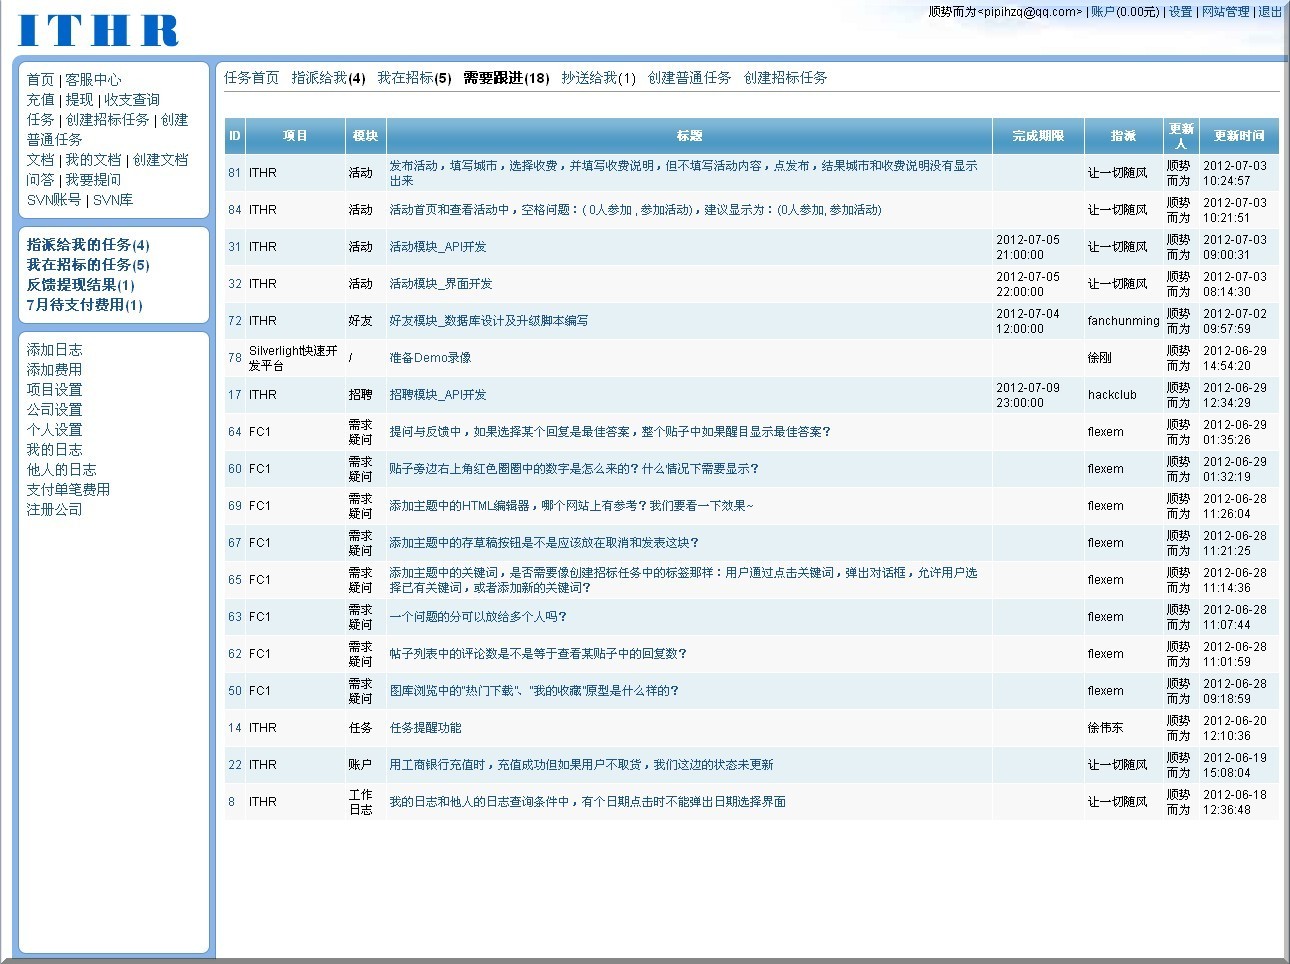
Task: Open task 用工商银行充值时 issue
Action: (x=581, y=765)
